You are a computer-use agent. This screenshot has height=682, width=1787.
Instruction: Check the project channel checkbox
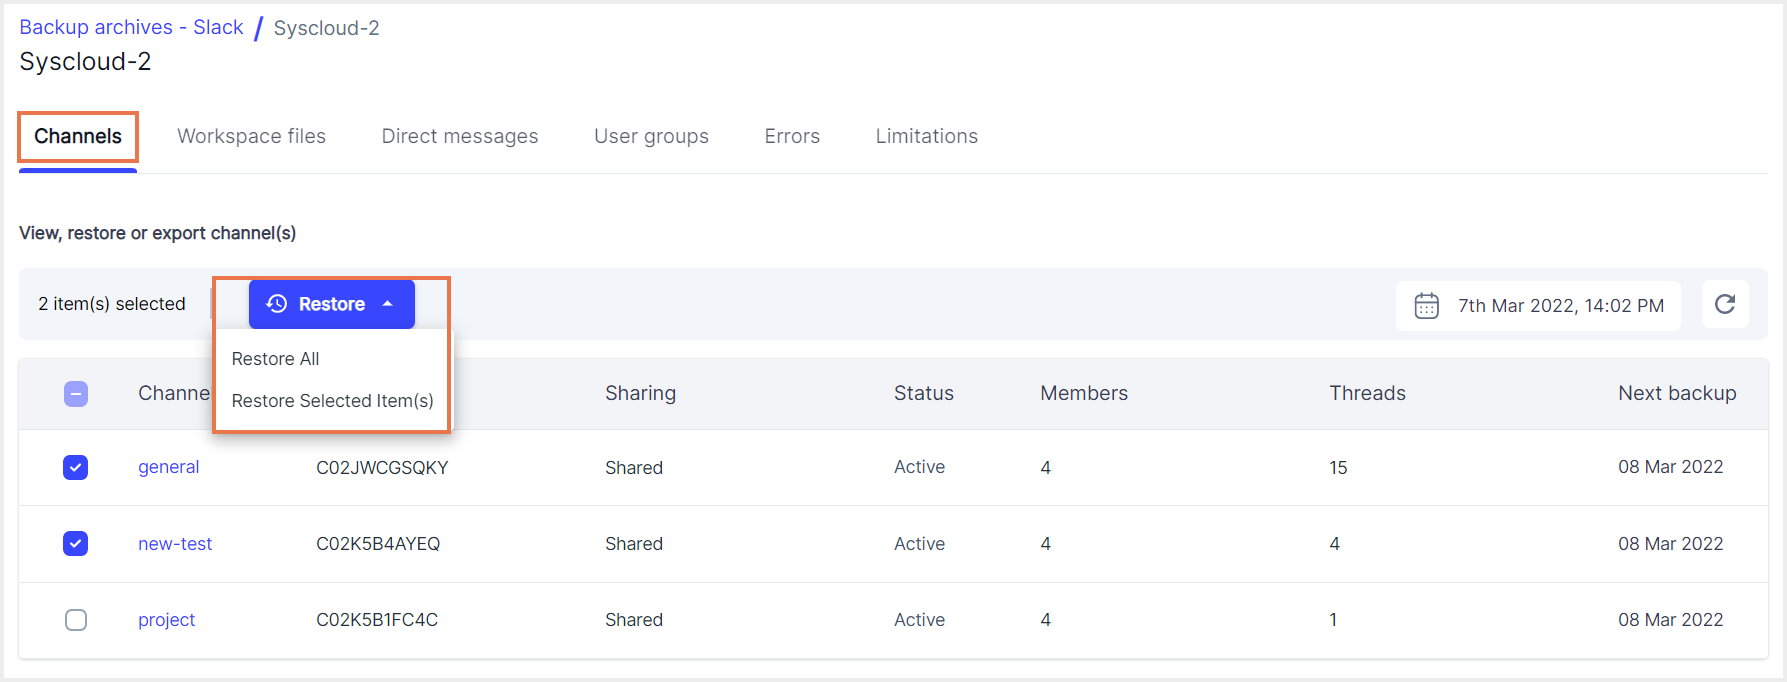pos(76,620)
